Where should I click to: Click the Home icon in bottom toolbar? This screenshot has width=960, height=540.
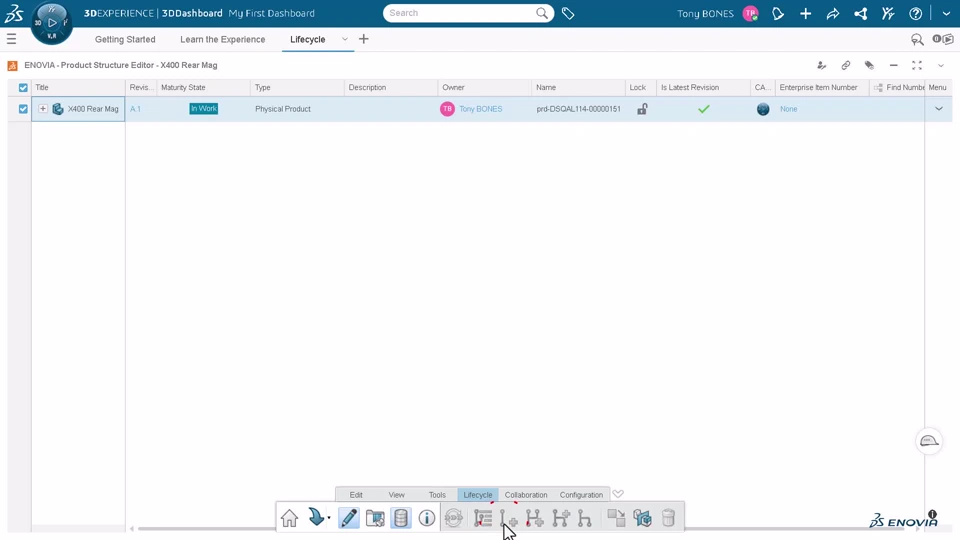[290, 518]
